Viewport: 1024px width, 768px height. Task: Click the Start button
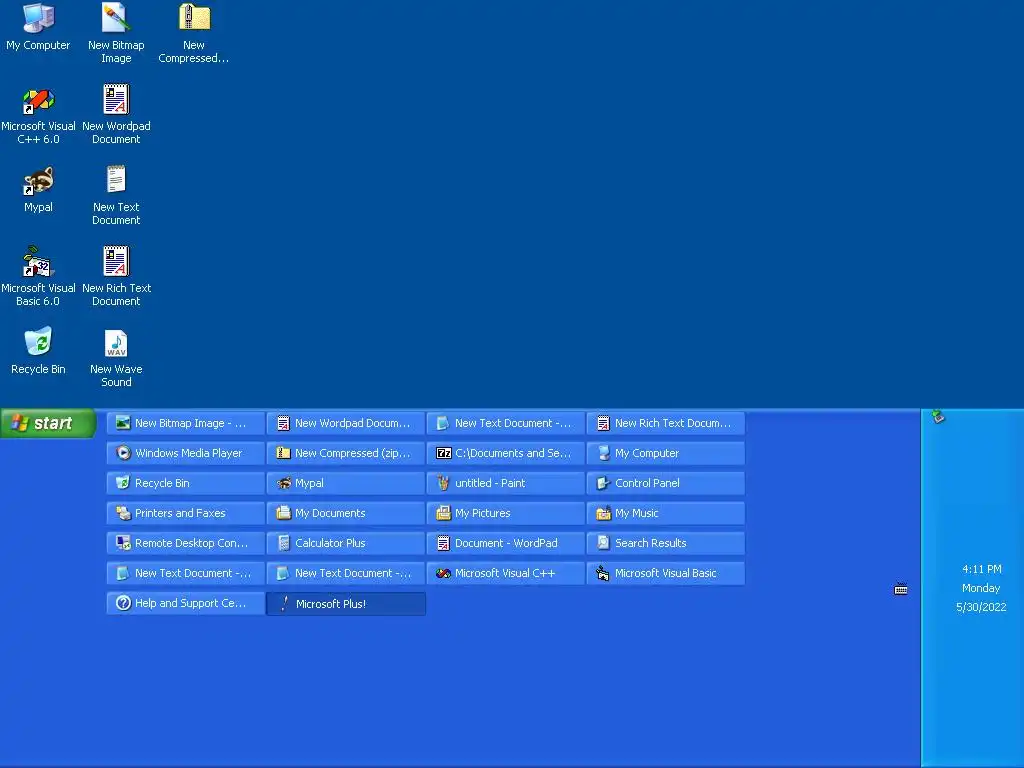tap(48, 423)
